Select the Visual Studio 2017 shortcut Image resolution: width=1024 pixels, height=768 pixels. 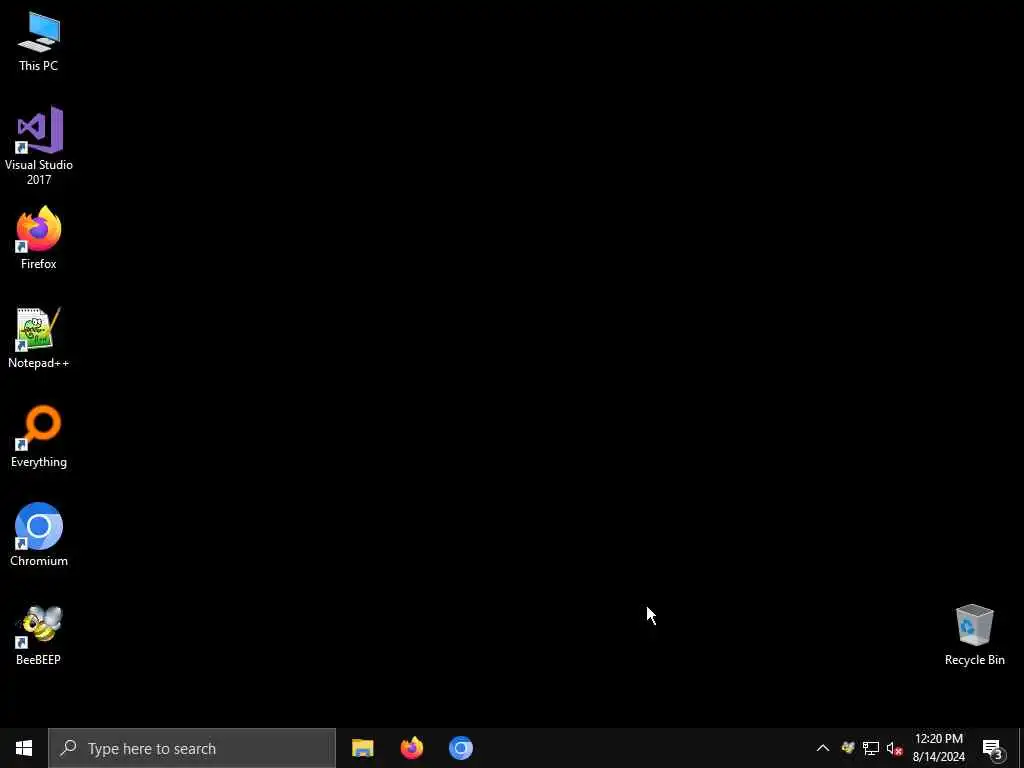[x=39, y=145]
